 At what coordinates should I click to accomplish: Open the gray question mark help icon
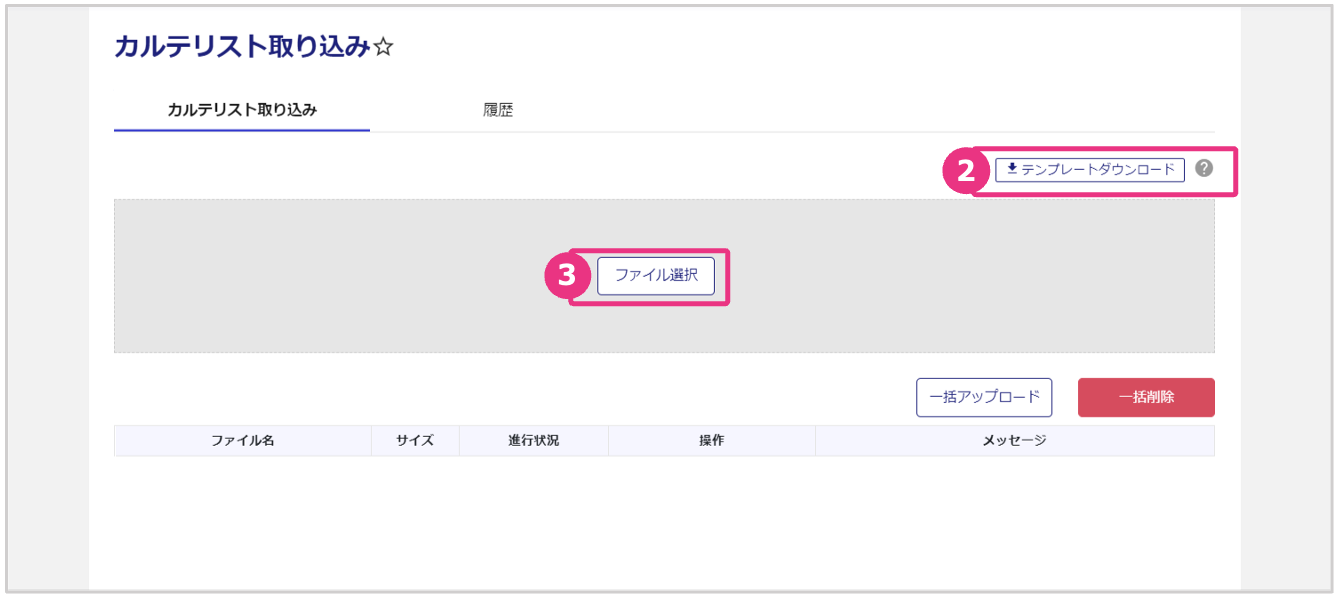click(1204, 168)
